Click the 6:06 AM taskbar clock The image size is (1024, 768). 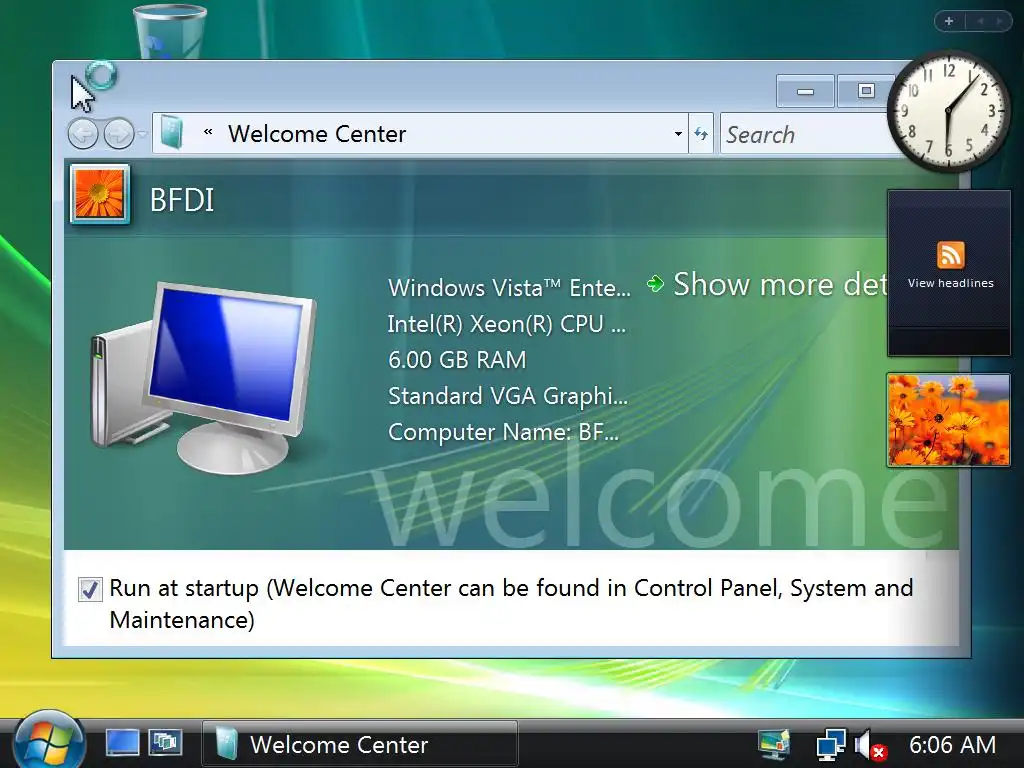click(952, 744)
